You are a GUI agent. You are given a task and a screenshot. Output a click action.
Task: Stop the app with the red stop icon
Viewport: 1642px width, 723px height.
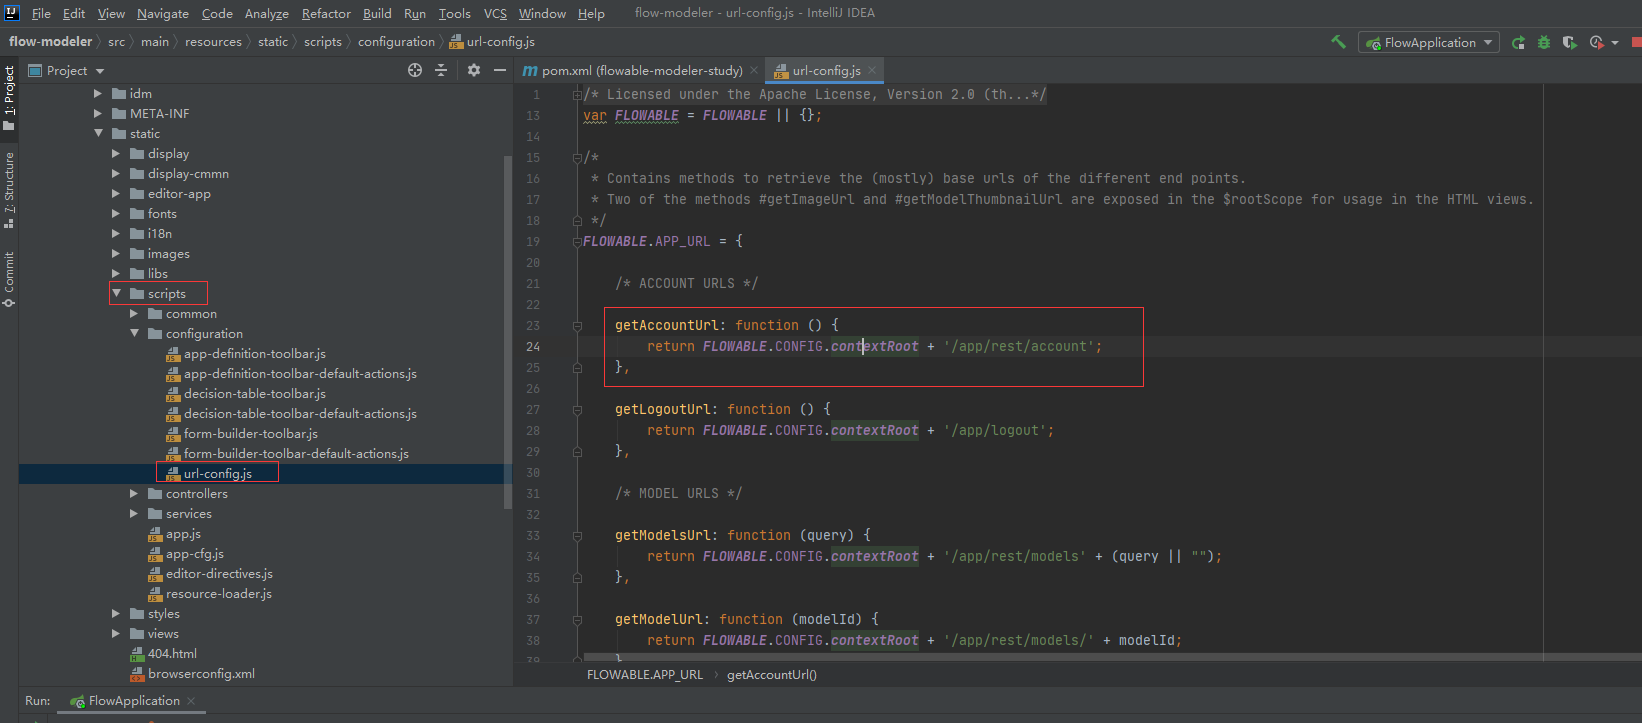coord(1636,42)
